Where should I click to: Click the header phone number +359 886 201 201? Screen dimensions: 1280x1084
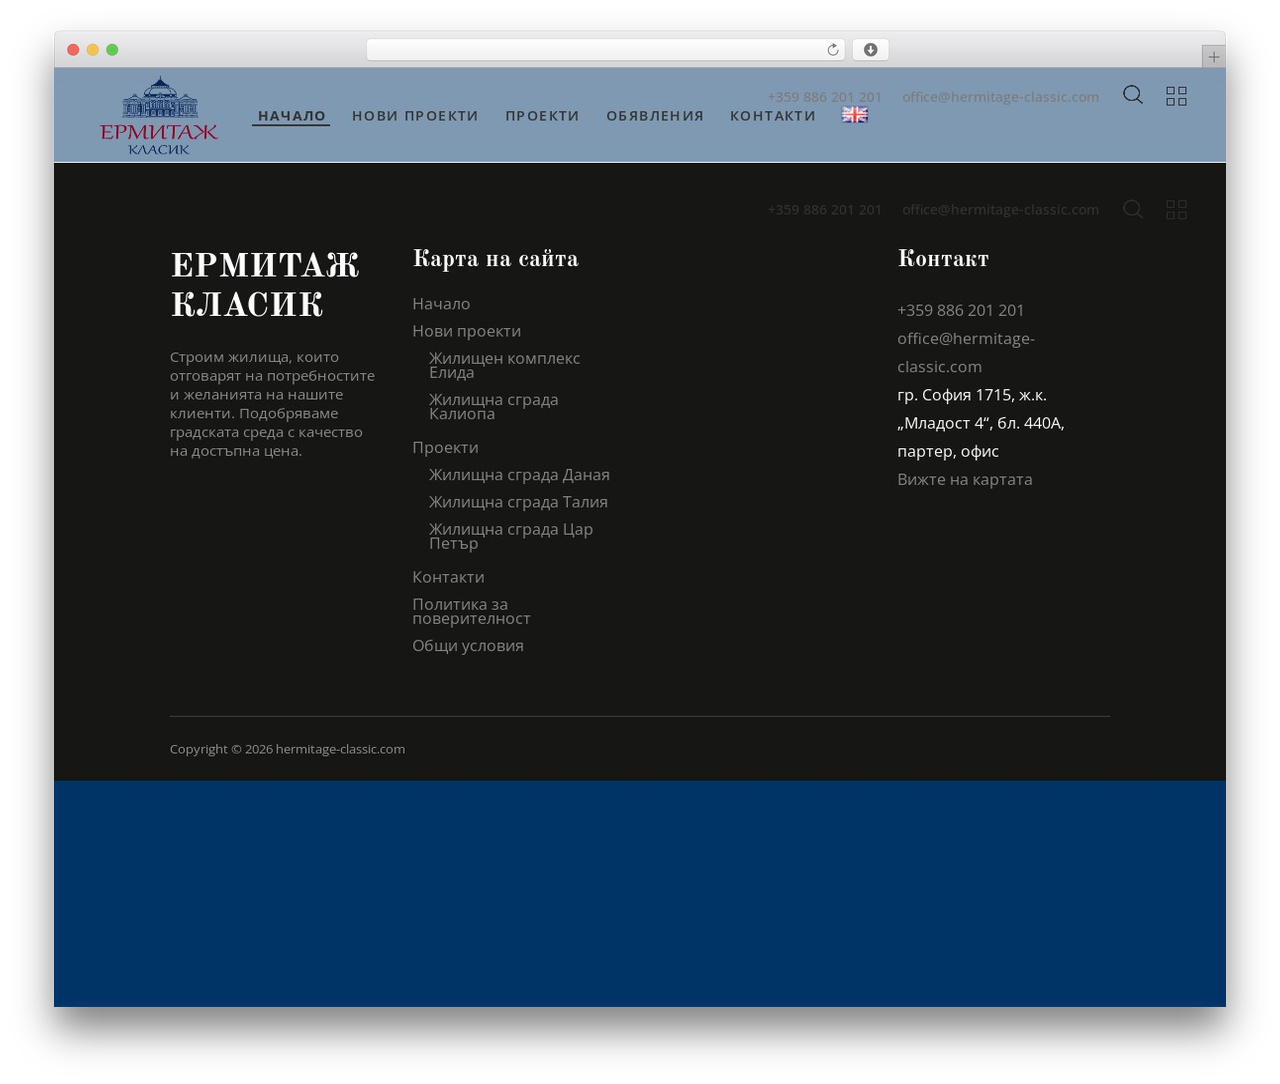[825, 97]
